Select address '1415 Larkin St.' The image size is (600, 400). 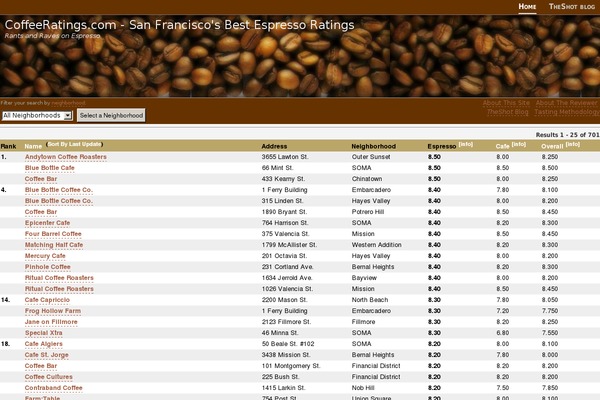tap(283, 388)
